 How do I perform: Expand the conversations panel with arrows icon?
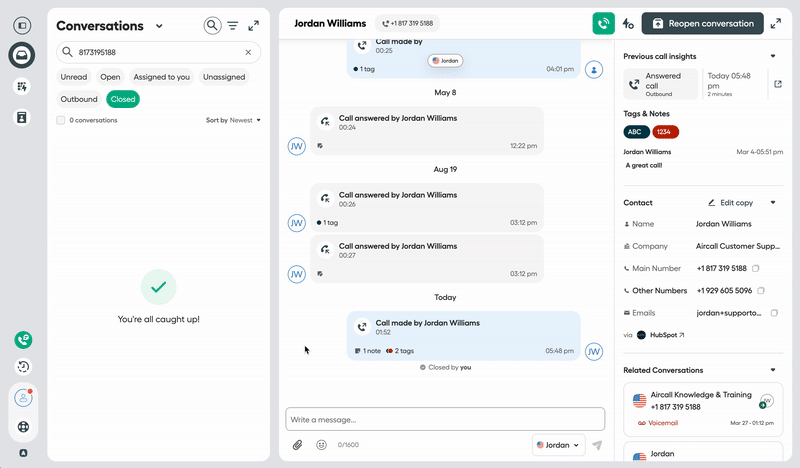click(254, 26)
